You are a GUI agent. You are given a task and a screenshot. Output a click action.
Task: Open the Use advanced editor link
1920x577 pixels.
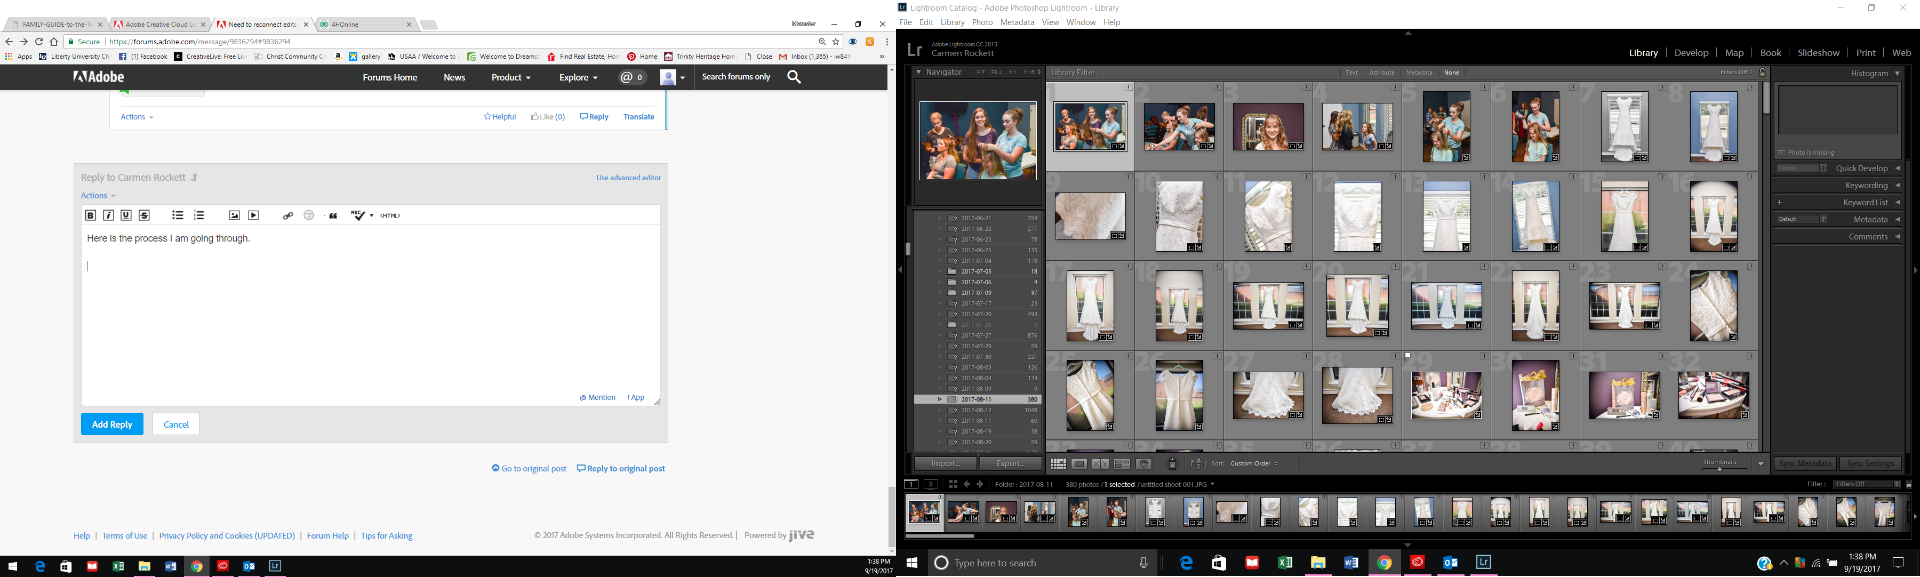click(x=628, y=178)
